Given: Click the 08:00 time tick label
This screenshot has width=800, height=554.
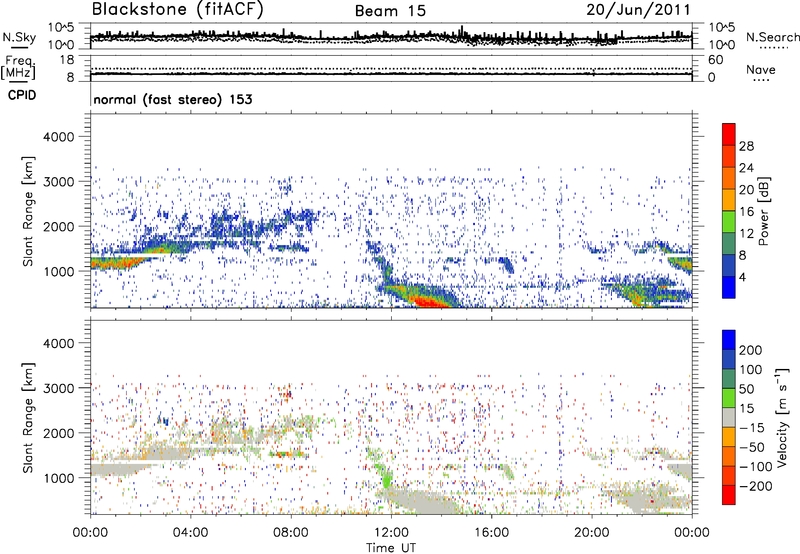Looking at the screenshot, I should pos(290,533).
